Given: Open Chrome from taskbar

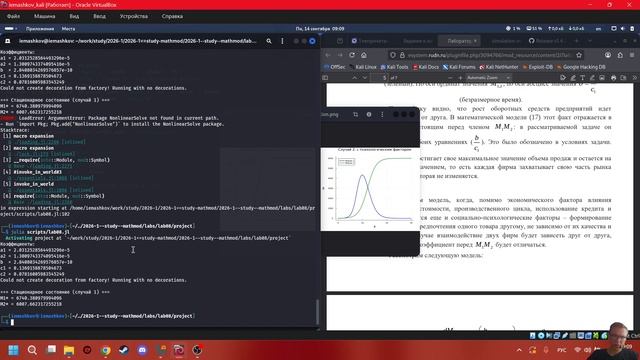Looking at the screenshot, I should (106, 350).
